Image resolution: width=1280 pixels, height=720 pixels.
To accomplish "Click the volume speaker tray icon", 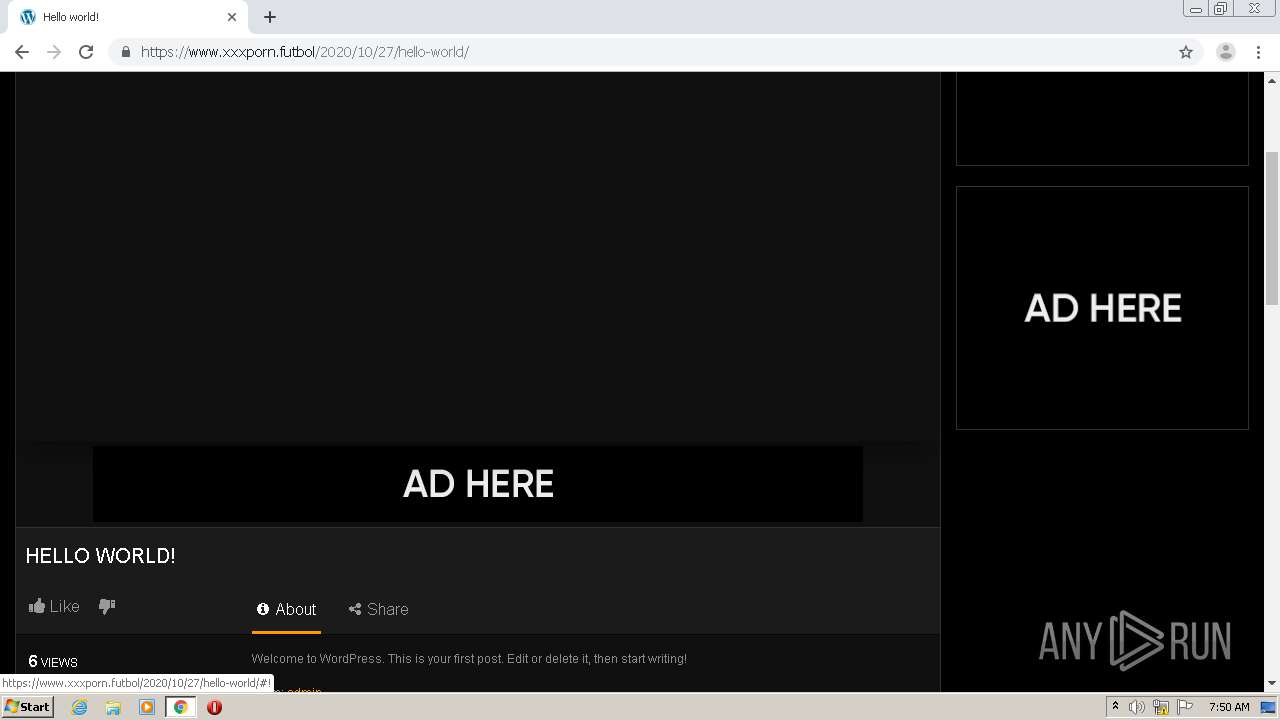I will click(x=1137, y=707).
